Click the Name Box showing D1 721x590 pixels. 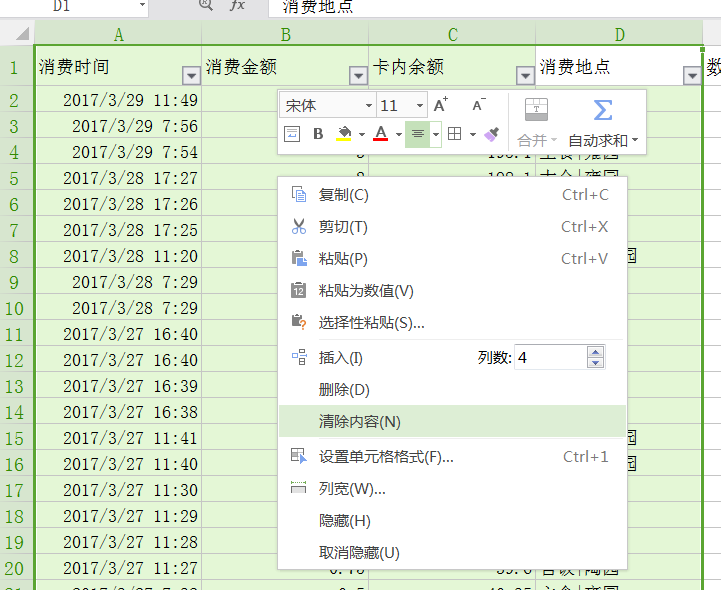62,6
